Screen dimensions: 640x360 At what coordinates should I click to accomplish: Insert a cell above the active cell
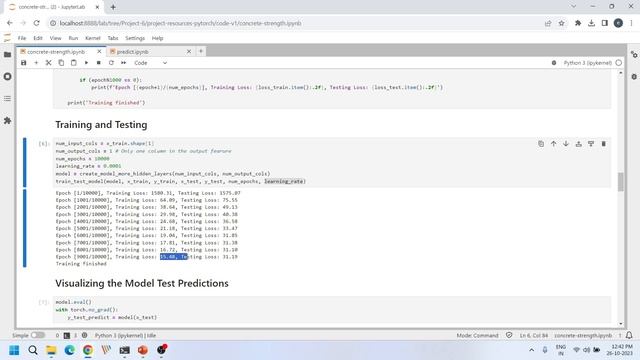pos(578,144)
